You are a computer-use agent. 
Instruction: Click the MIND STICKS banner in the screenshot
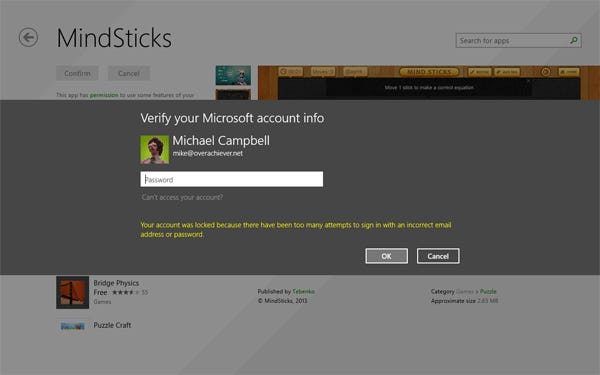[429, 72]
